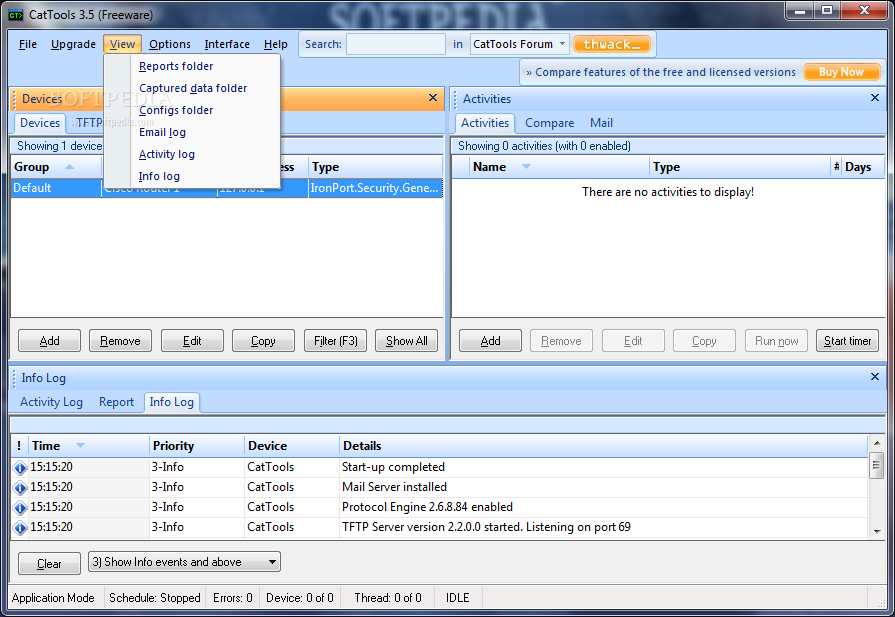Click the Filter (F3) button
895x617 pixels.
335,341
